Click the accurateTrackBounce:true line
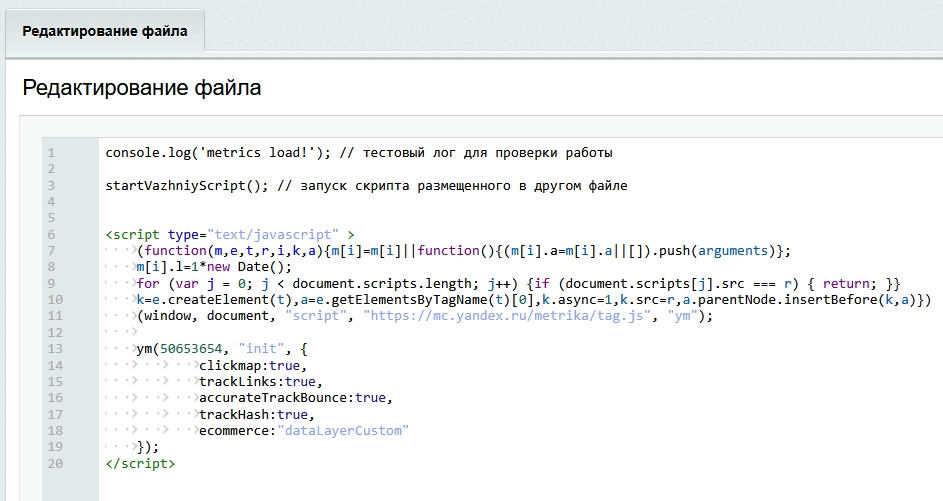This screenshot has height=501, width=943. tap(296, 398)
